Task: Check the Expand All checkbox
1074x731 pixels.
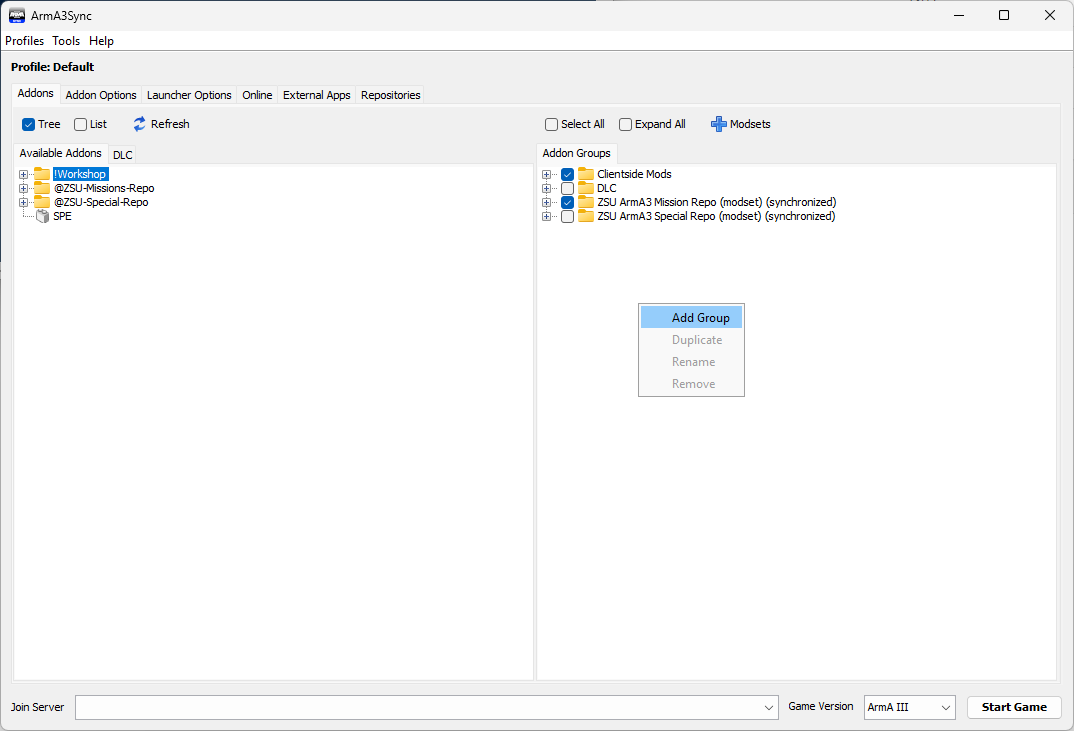Action: 626,124
